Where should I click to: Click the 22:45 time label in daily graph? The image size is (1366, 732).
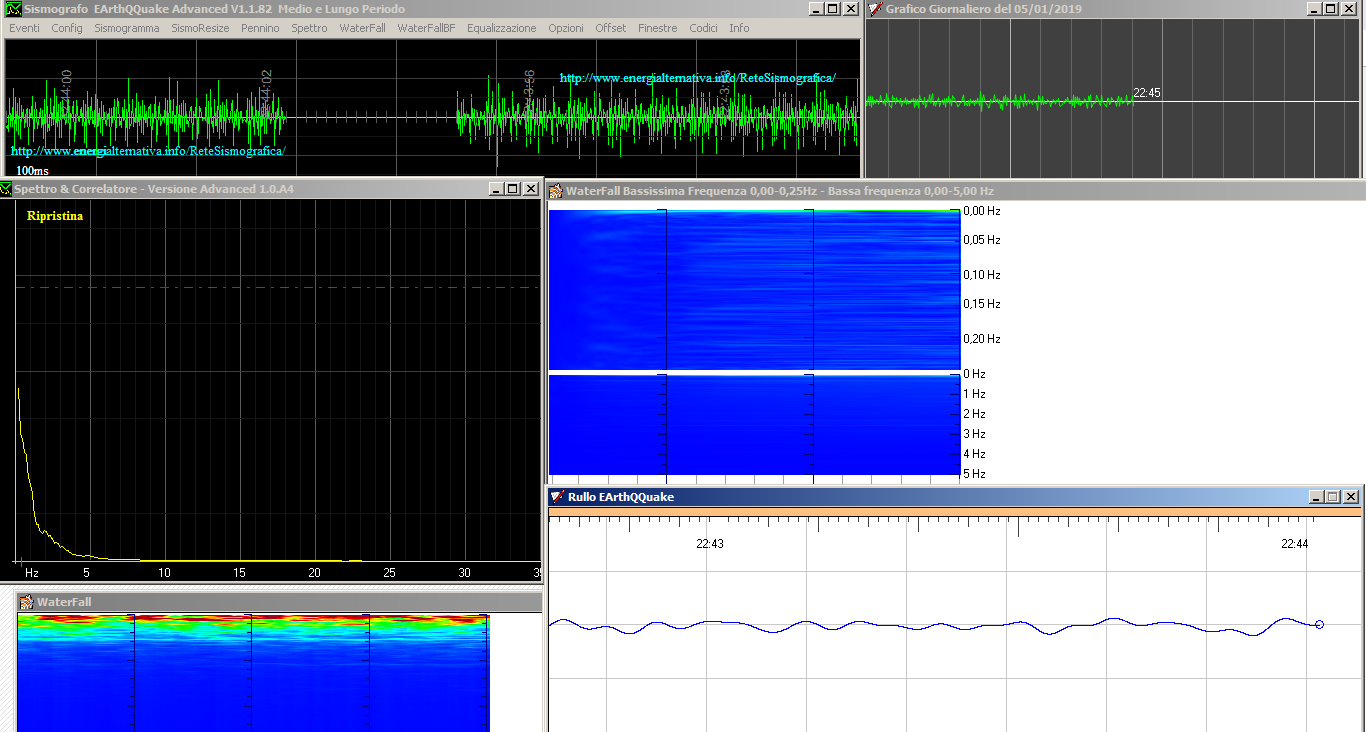click(1147, 93)
